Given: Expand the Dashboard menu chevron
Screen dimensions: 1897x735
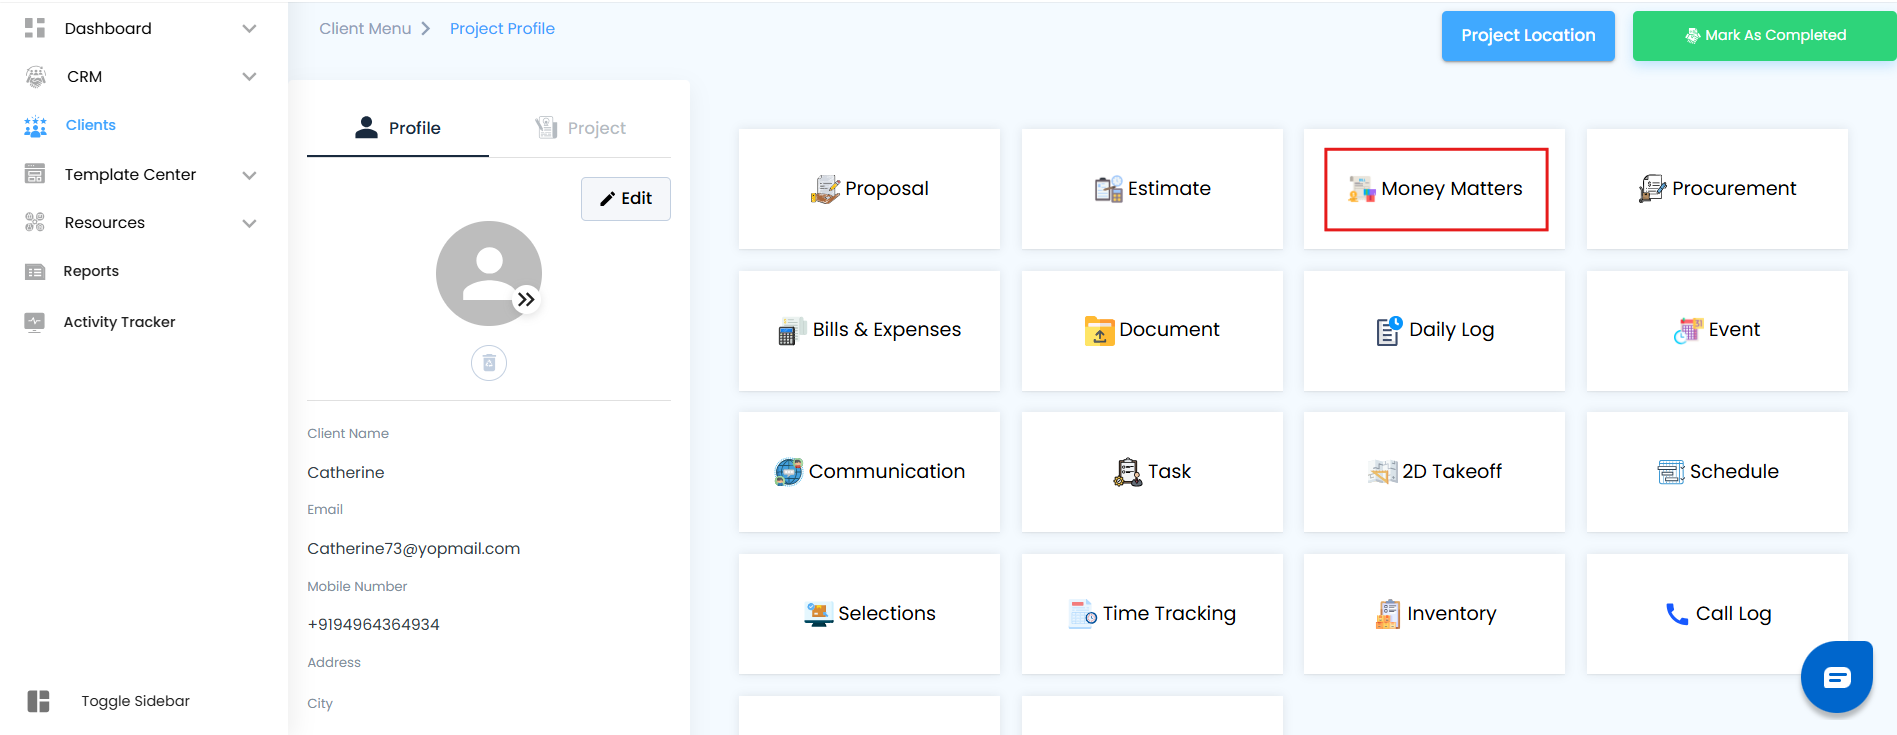Looking at the screenshot, I should [249, 29].
